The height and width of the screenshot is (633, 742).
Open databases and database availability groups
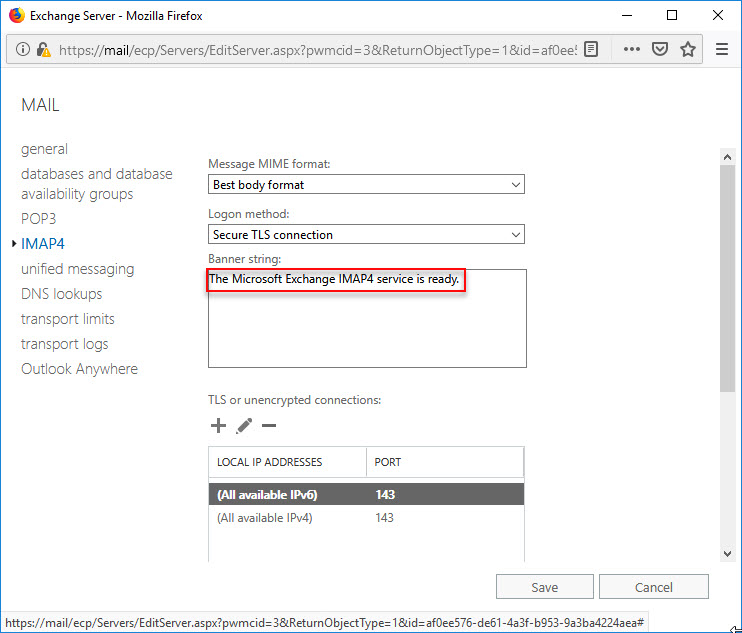[97, 184]
